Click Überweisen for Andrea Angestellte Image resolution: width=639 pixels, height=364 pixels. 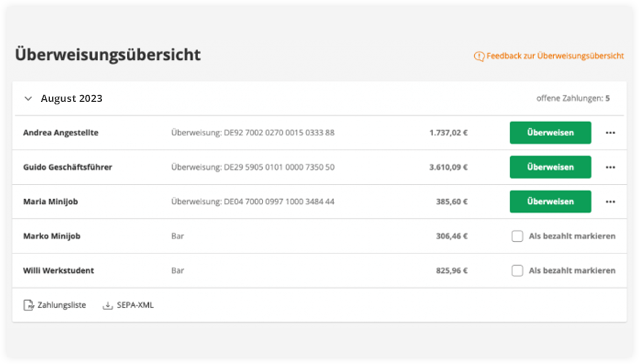(x=550, y=132)
